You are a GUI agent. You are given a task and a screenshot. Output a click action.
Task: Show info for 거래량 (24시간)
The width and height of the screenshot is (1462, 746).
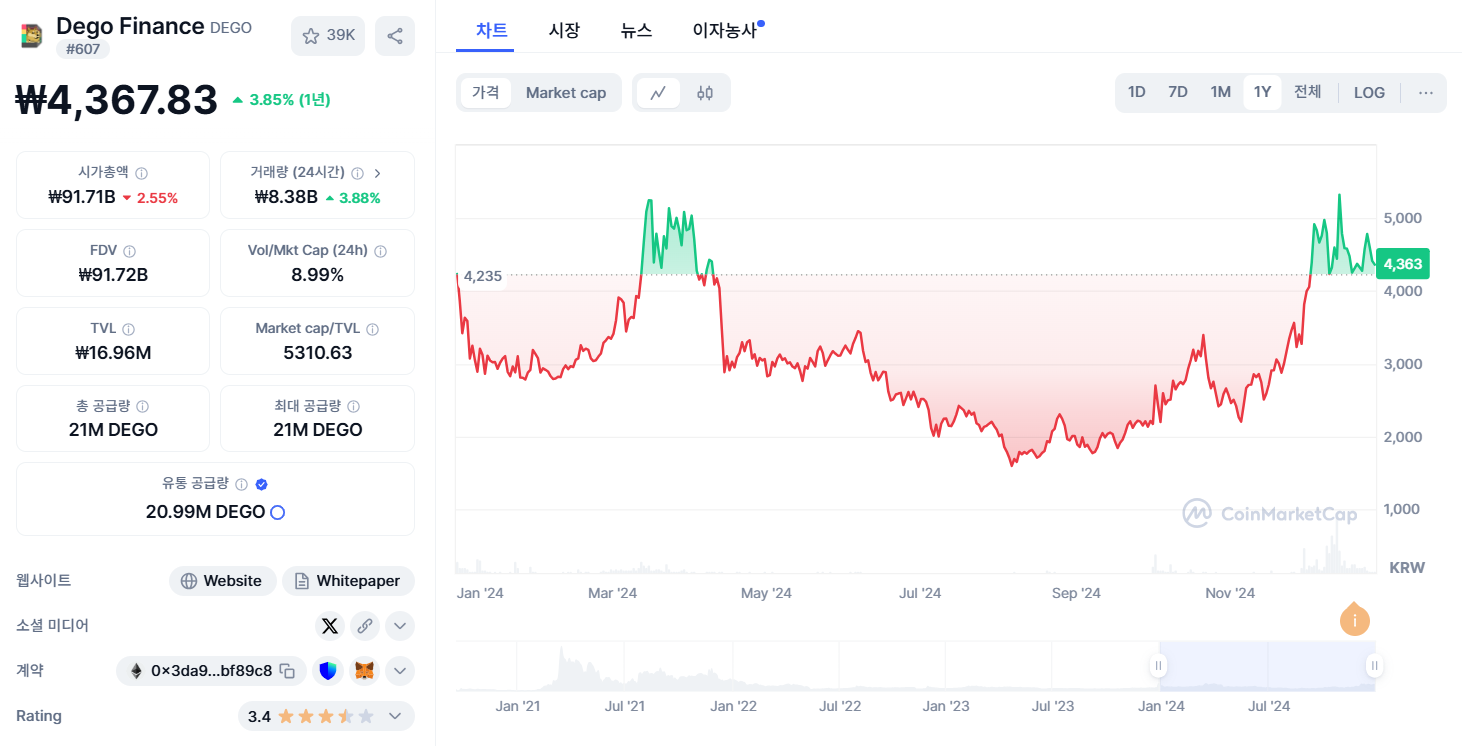358,173
